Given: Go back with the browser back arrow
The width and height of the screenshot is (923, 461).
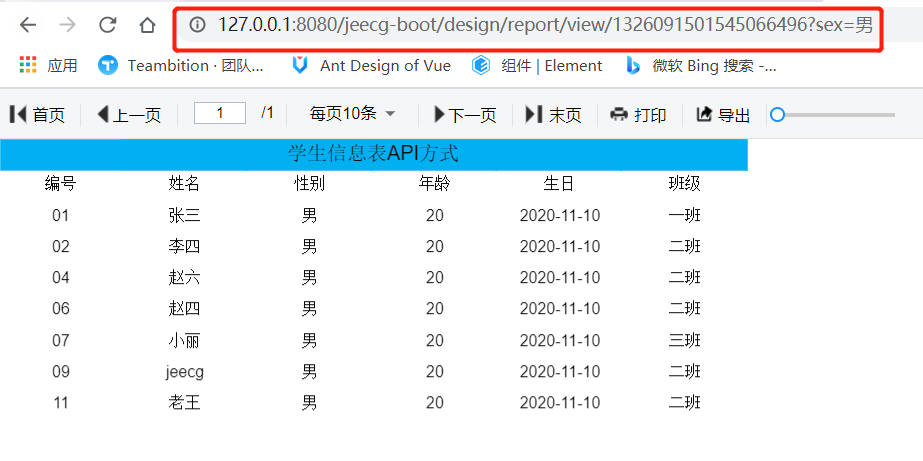Looking at the screenshot, I should point(28,25).
